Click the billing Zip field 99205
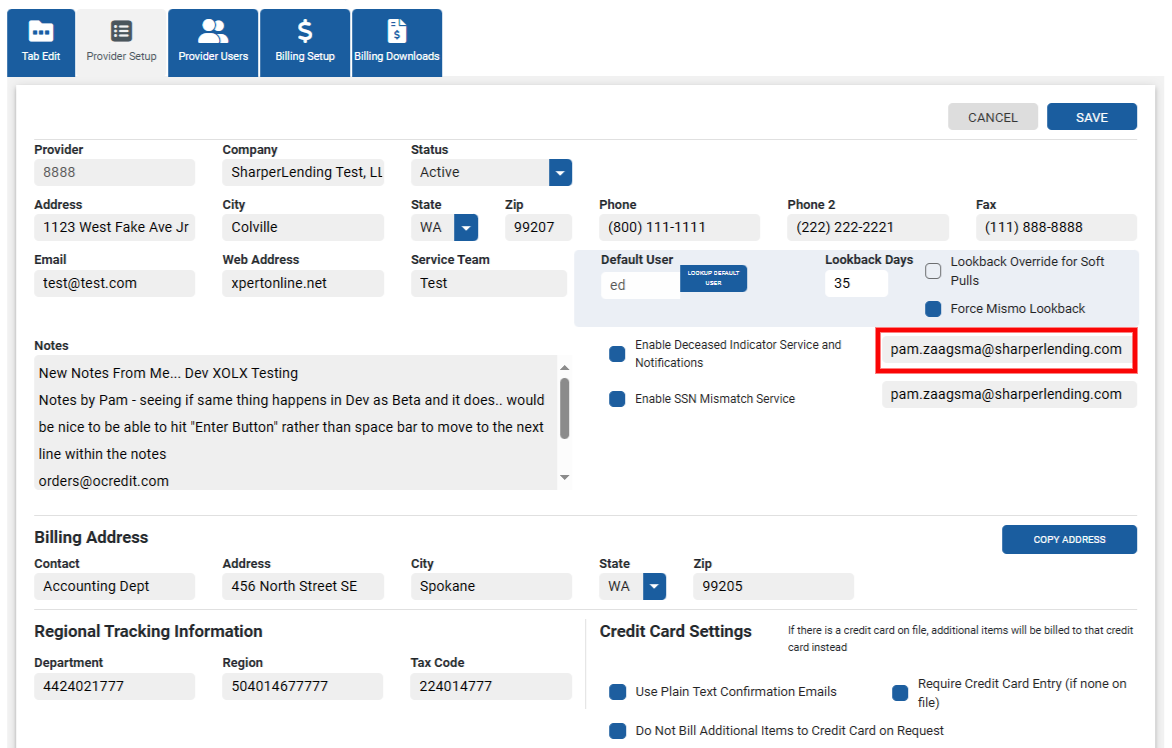The image size is (1172, 748). pyautogui.click(x=774, y=587)
